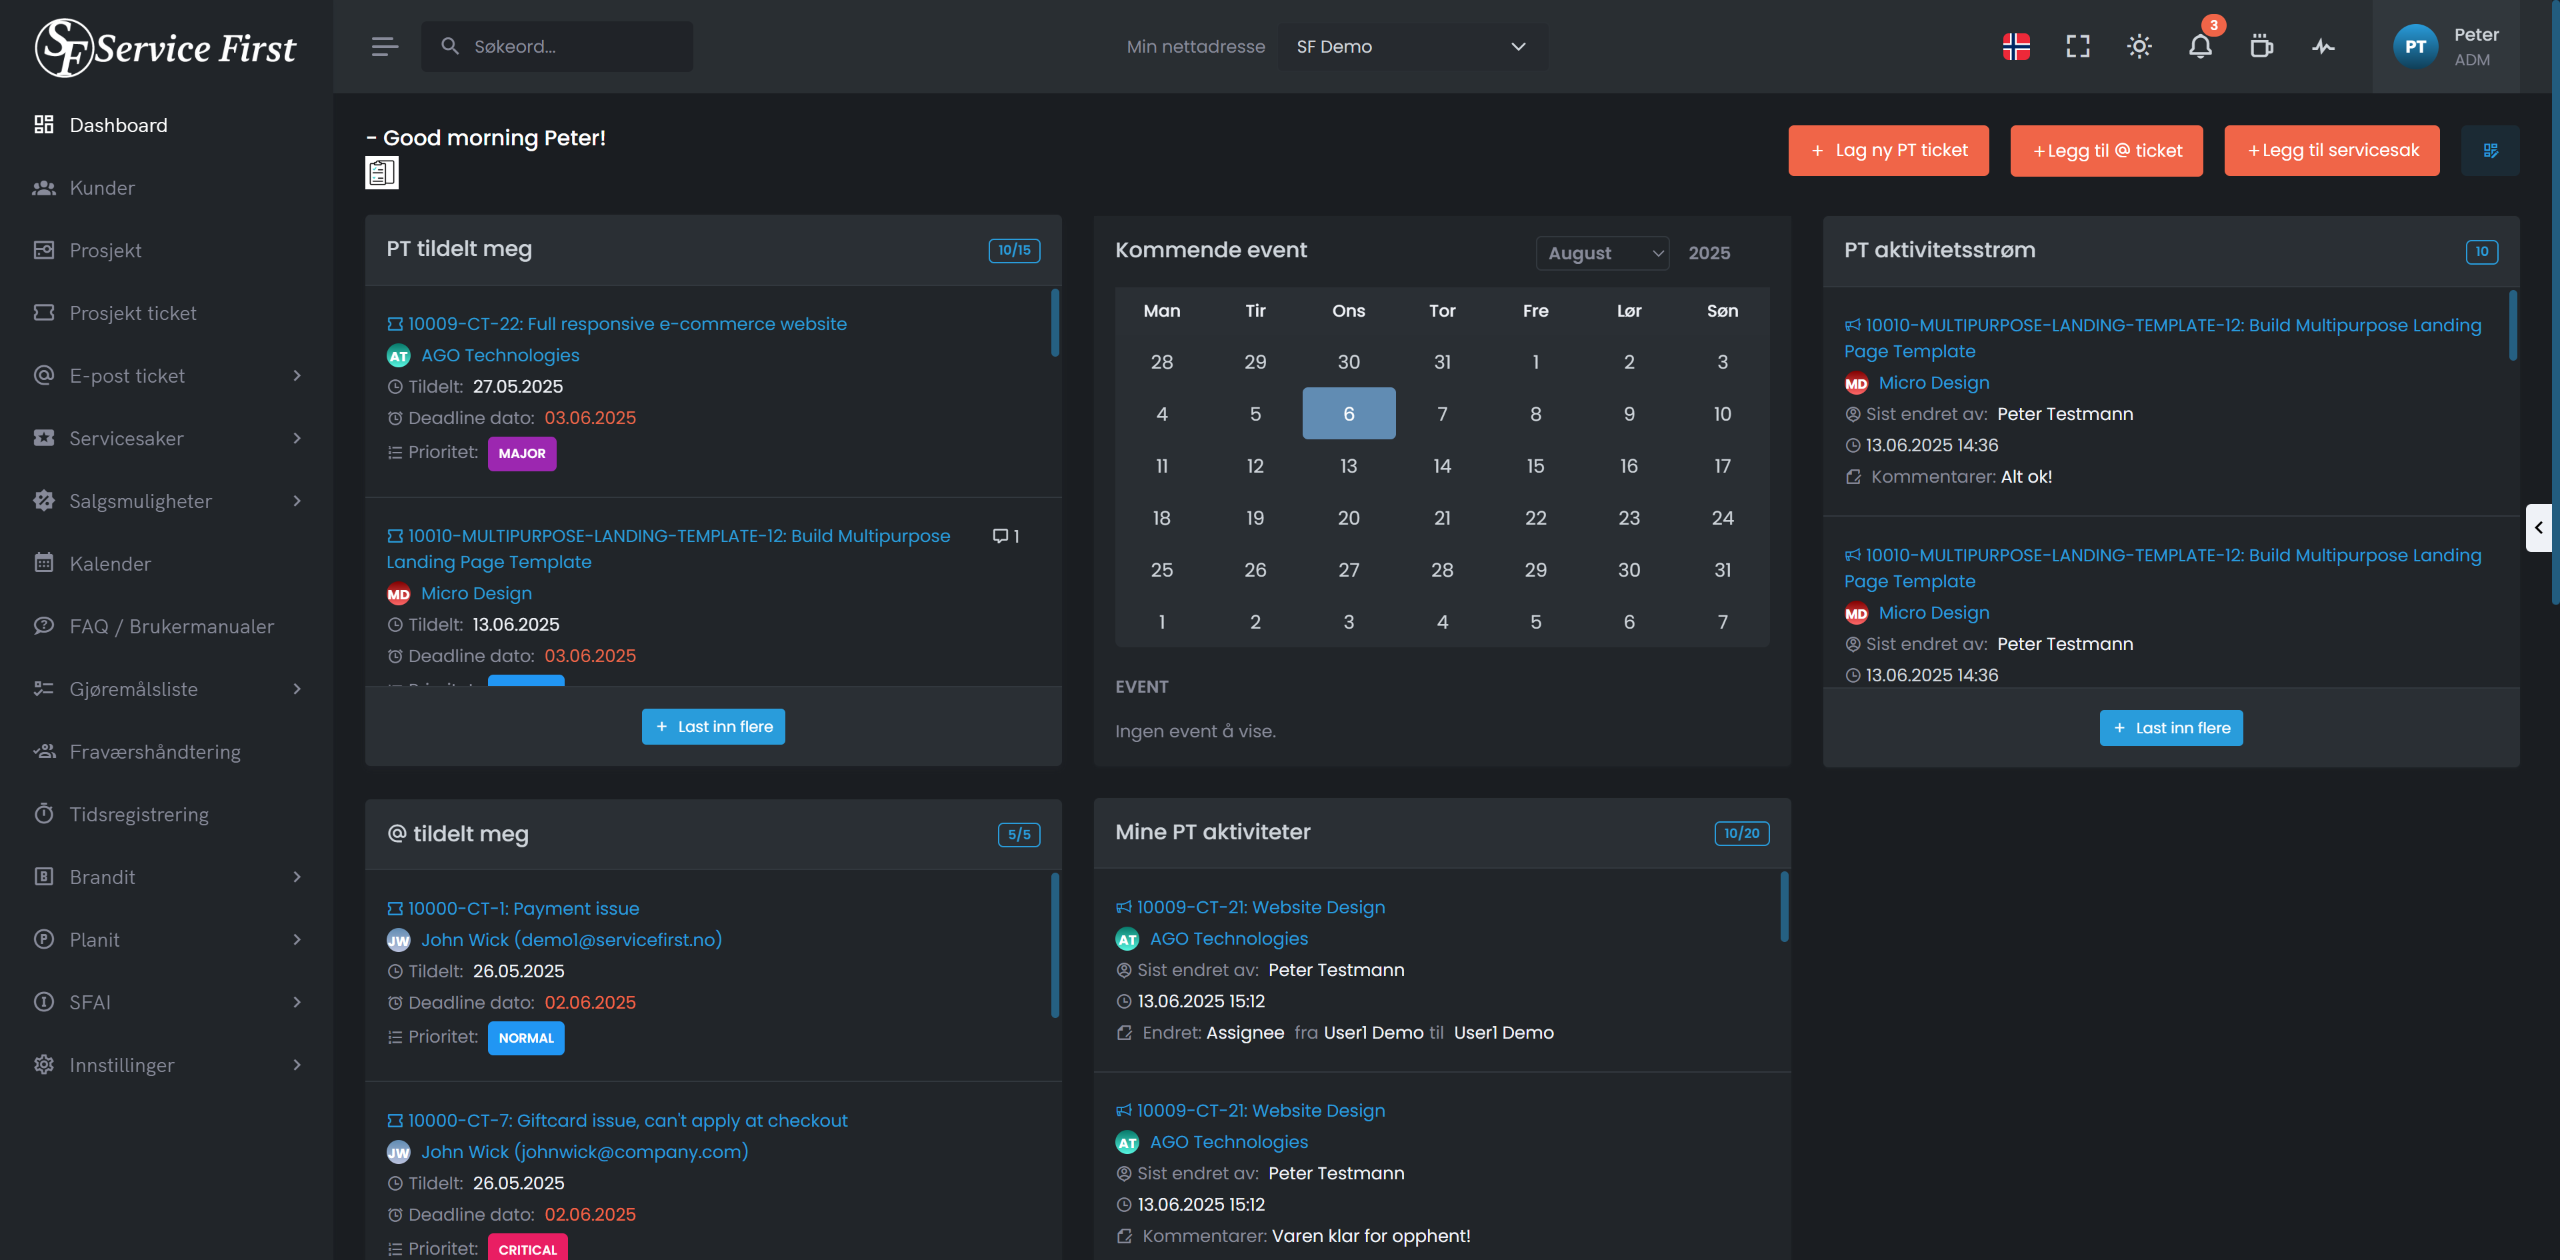Click the Norwegian flag language icon

point(2016,46)
